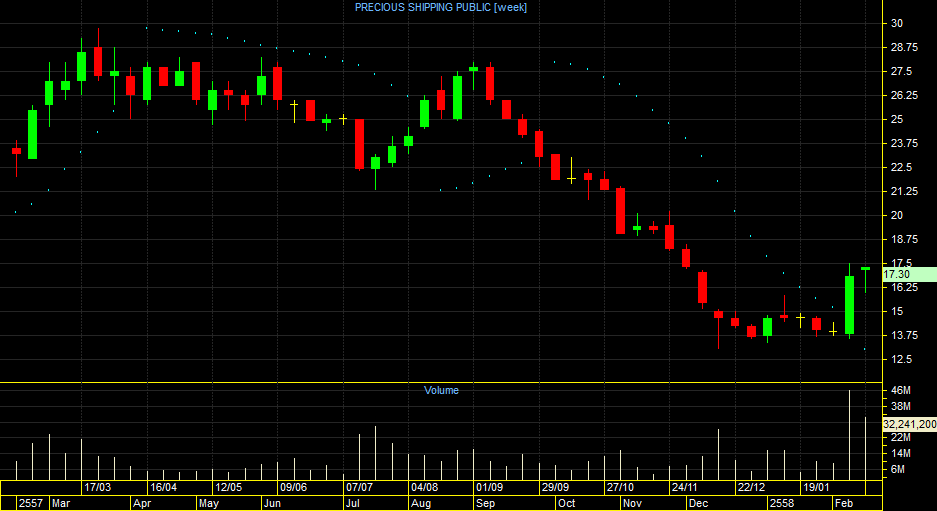Click the 27.5 price axis label

(901, 71)
